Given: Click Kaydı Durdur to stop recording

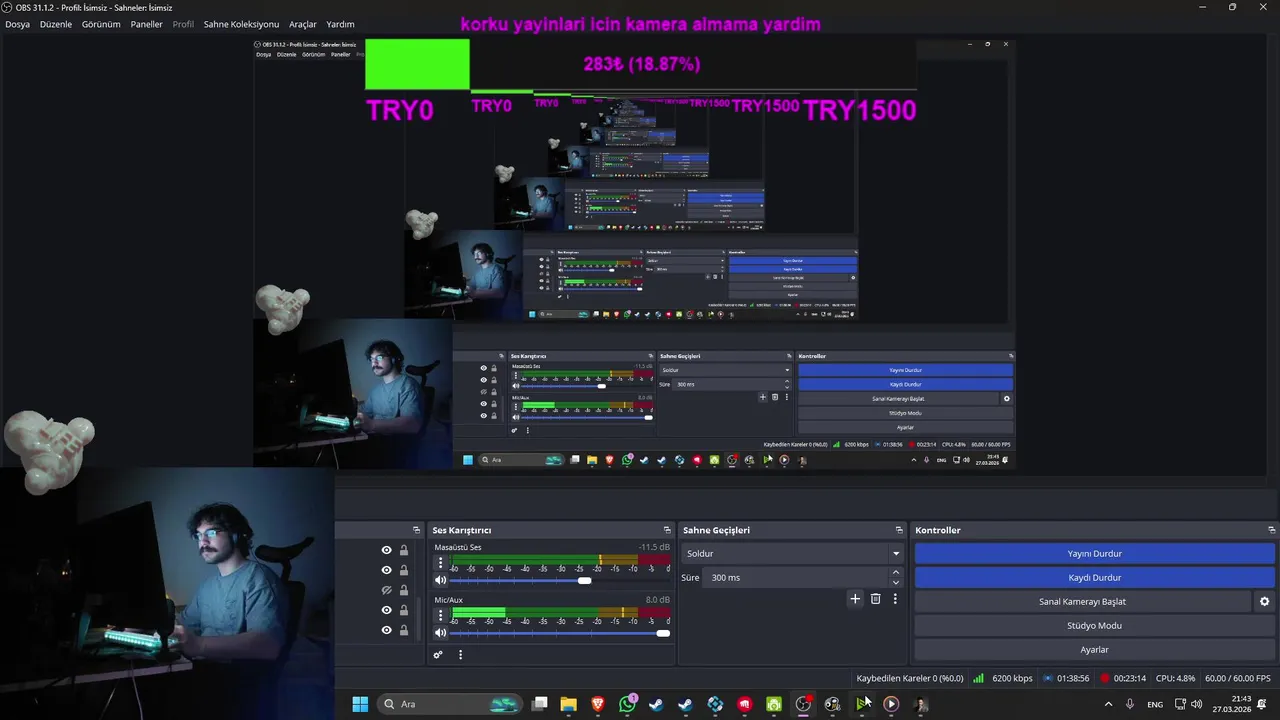Looking at the screenshot, I should [1094, 577].
